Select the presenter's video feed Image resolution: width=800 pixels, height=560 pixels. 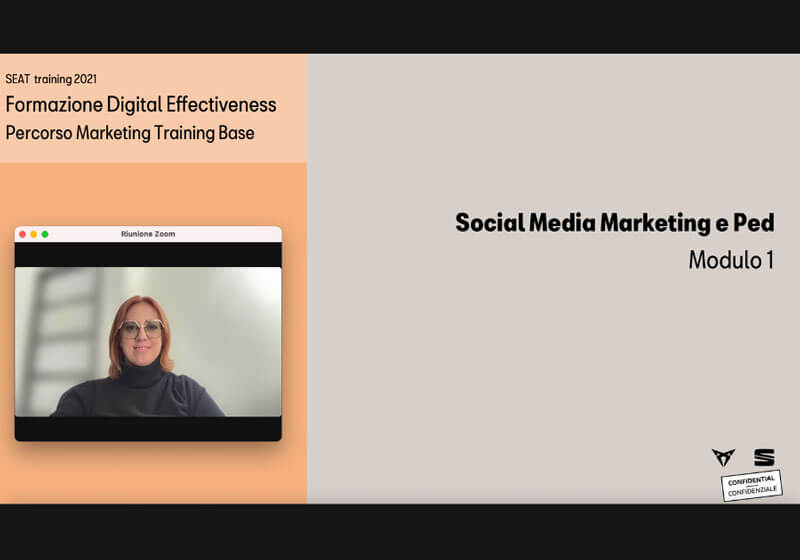click(x=148, y=341)
